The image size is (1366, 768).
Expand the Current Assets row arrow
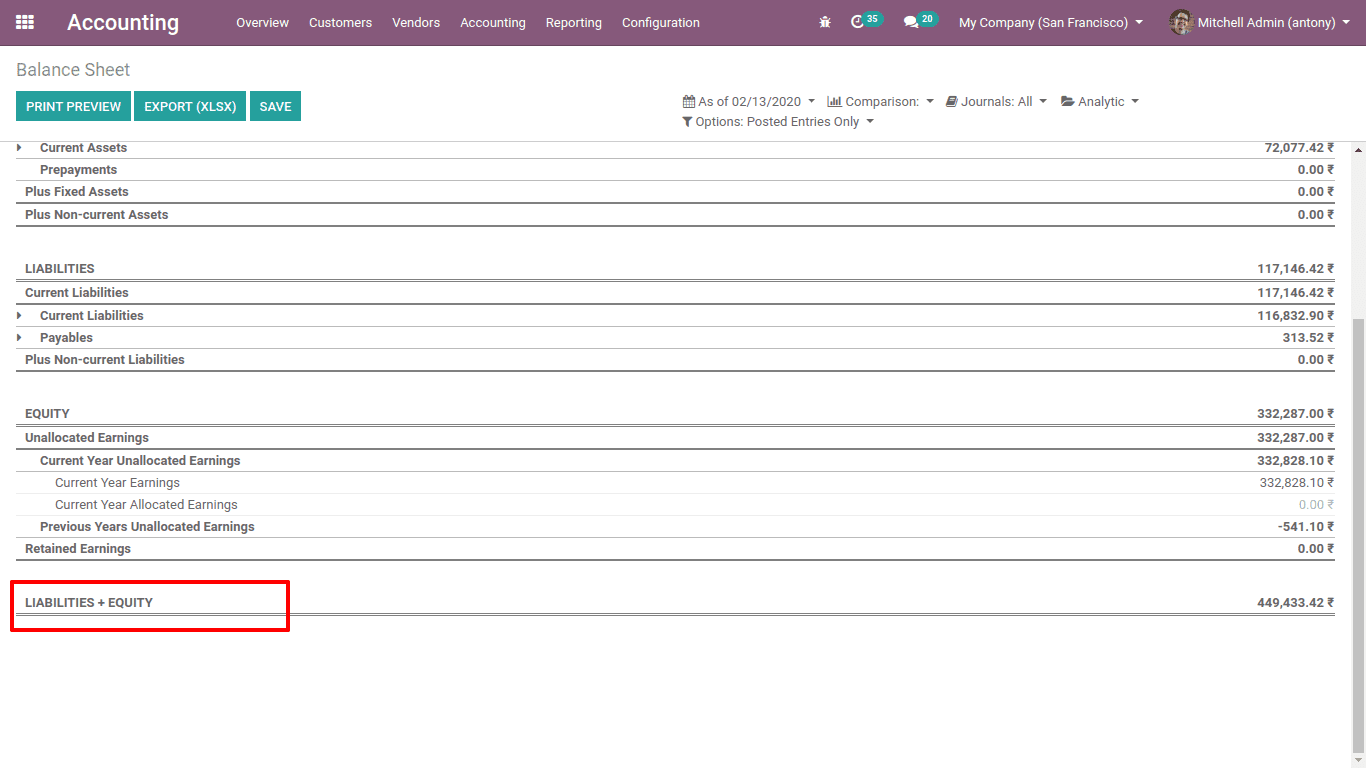[x=19, y=148]
